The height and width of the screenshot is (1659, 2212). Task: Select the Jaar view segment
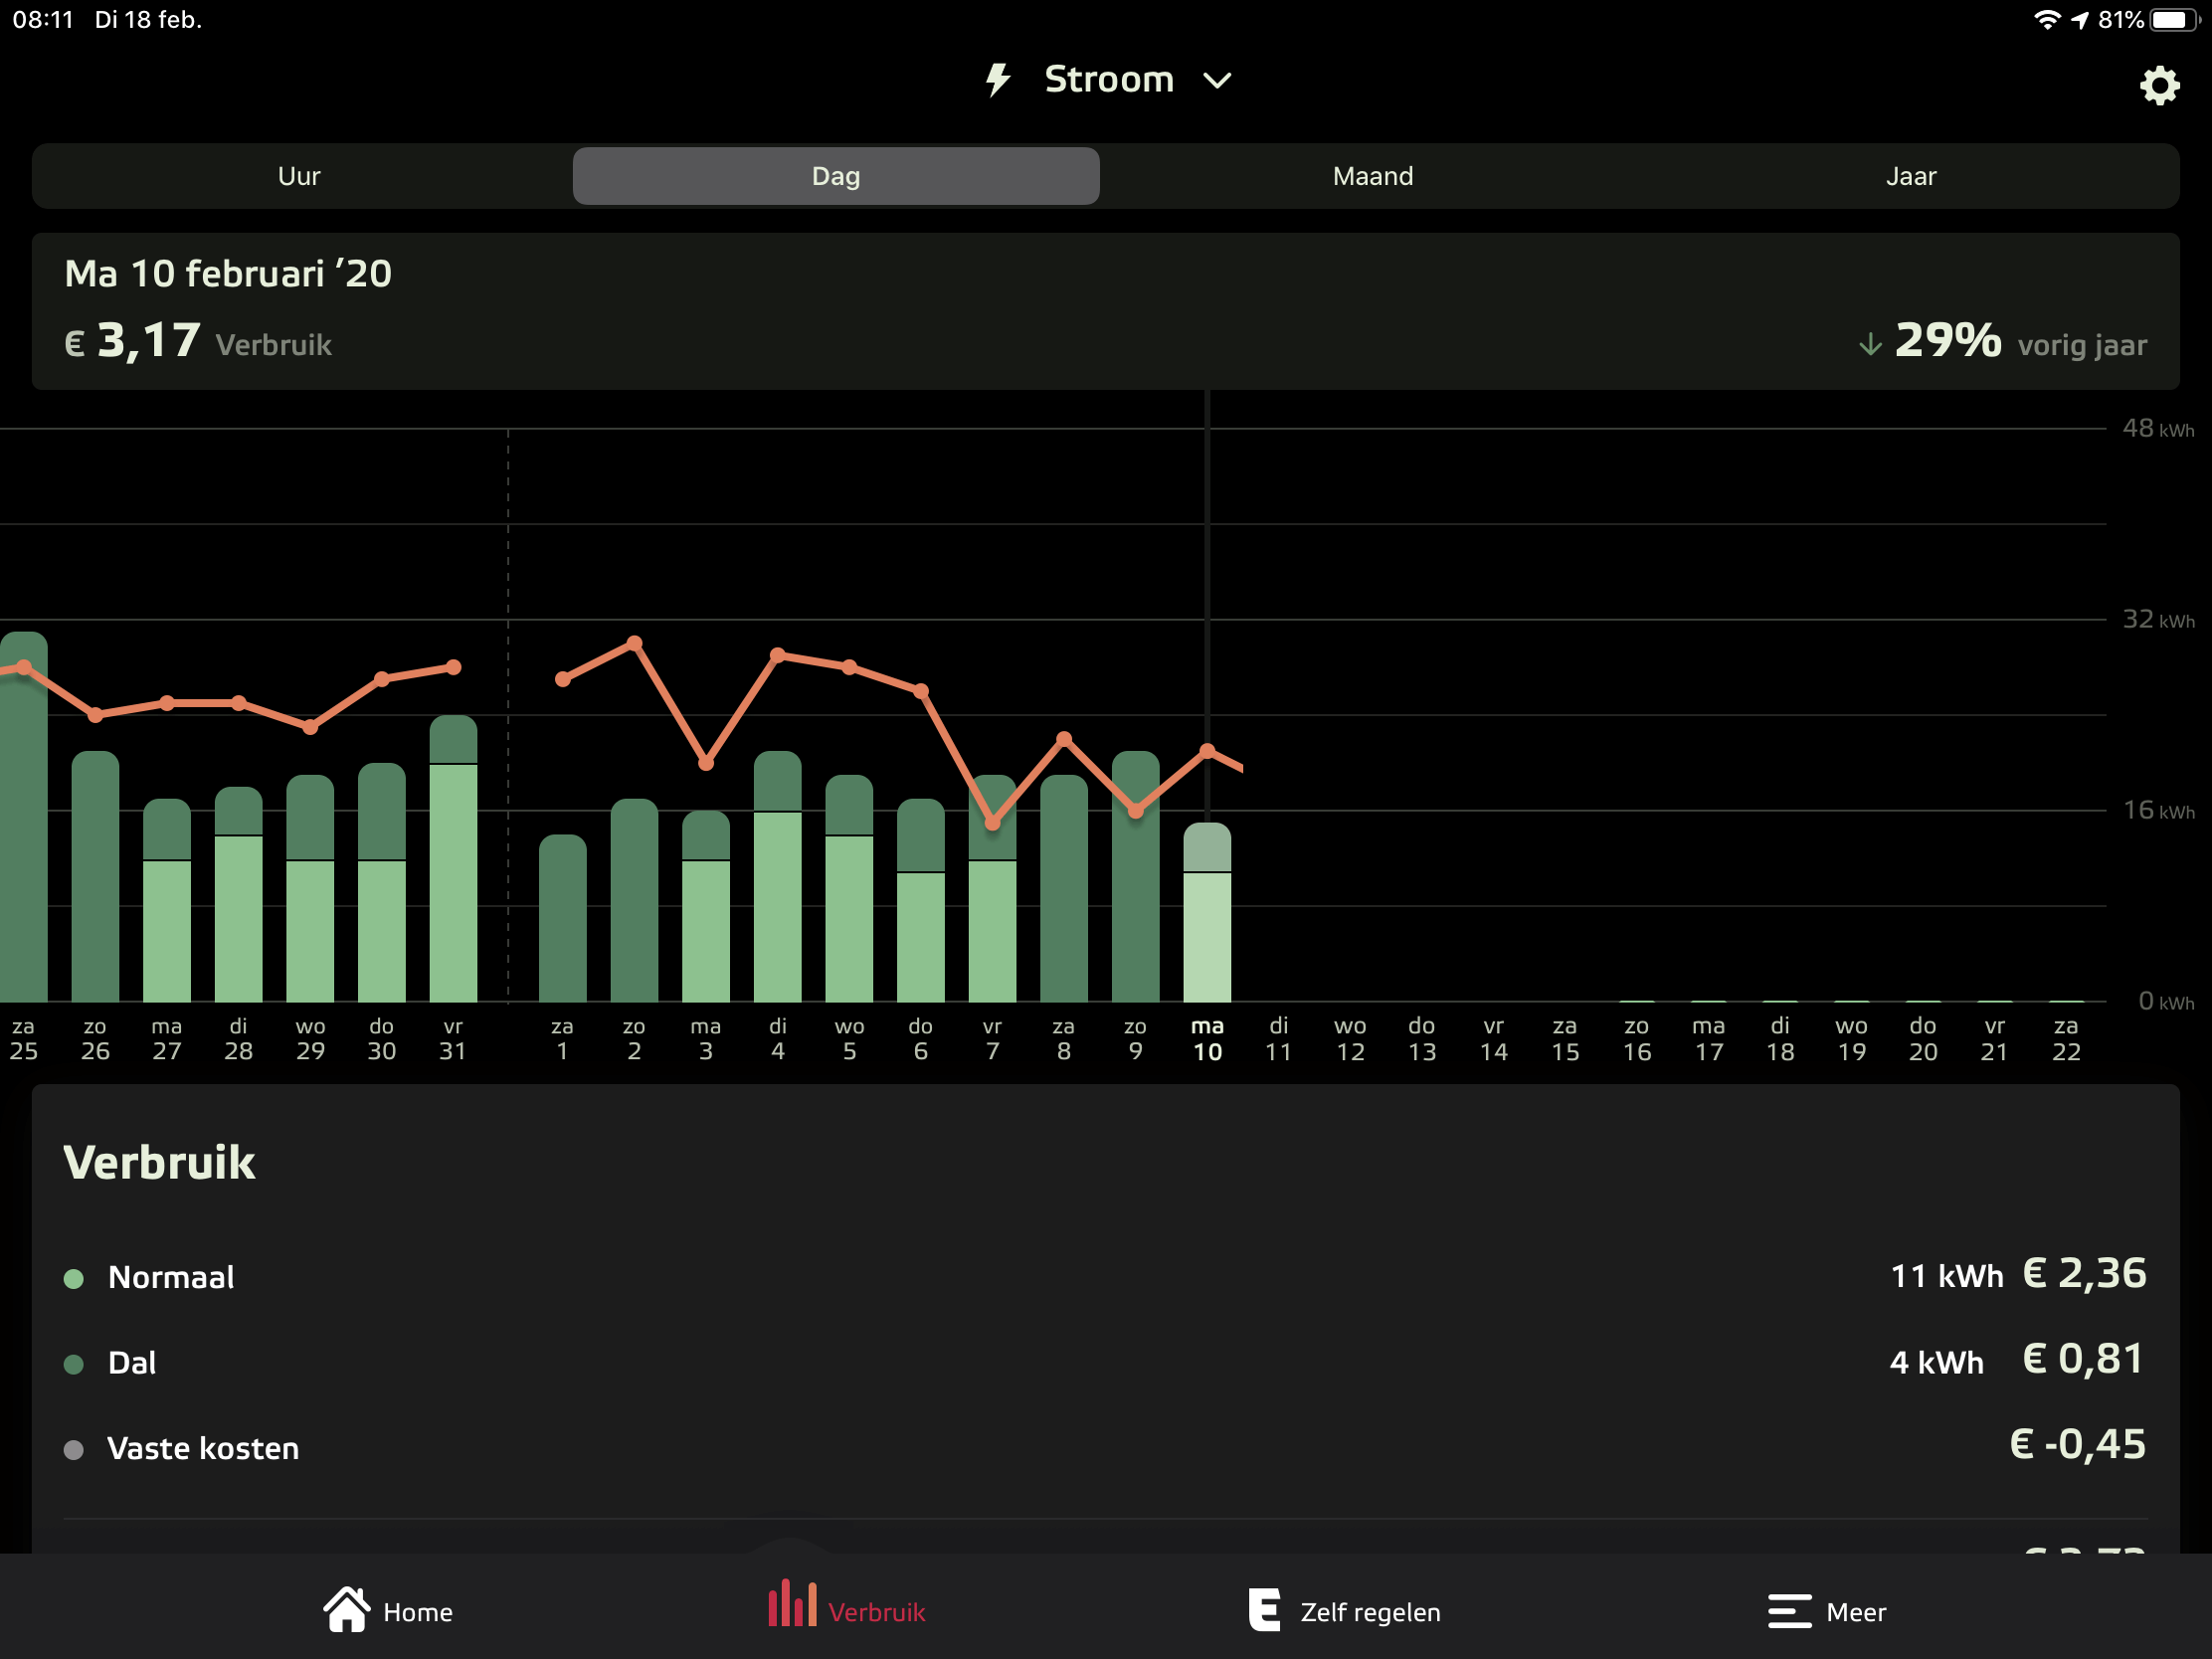[x=1910, y=176]
